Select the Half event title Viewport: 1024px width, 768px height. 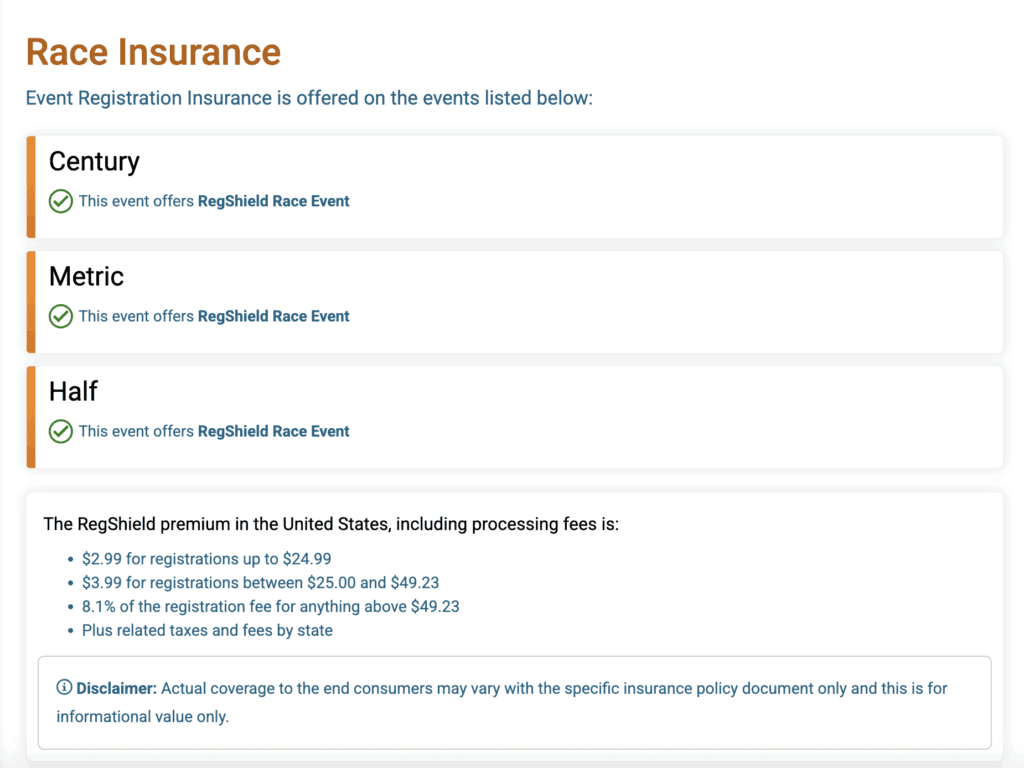pos(73,391)
